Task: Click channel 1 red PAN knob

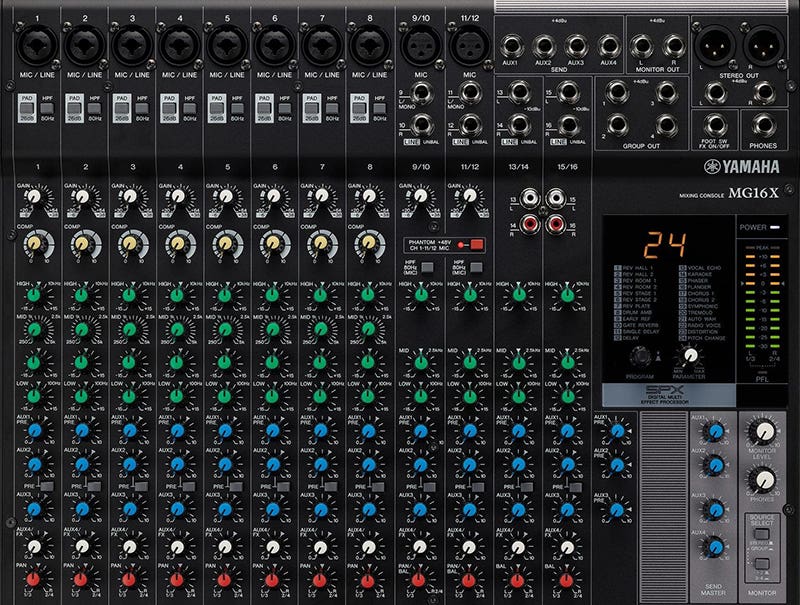Action: [x=34, y=579]
